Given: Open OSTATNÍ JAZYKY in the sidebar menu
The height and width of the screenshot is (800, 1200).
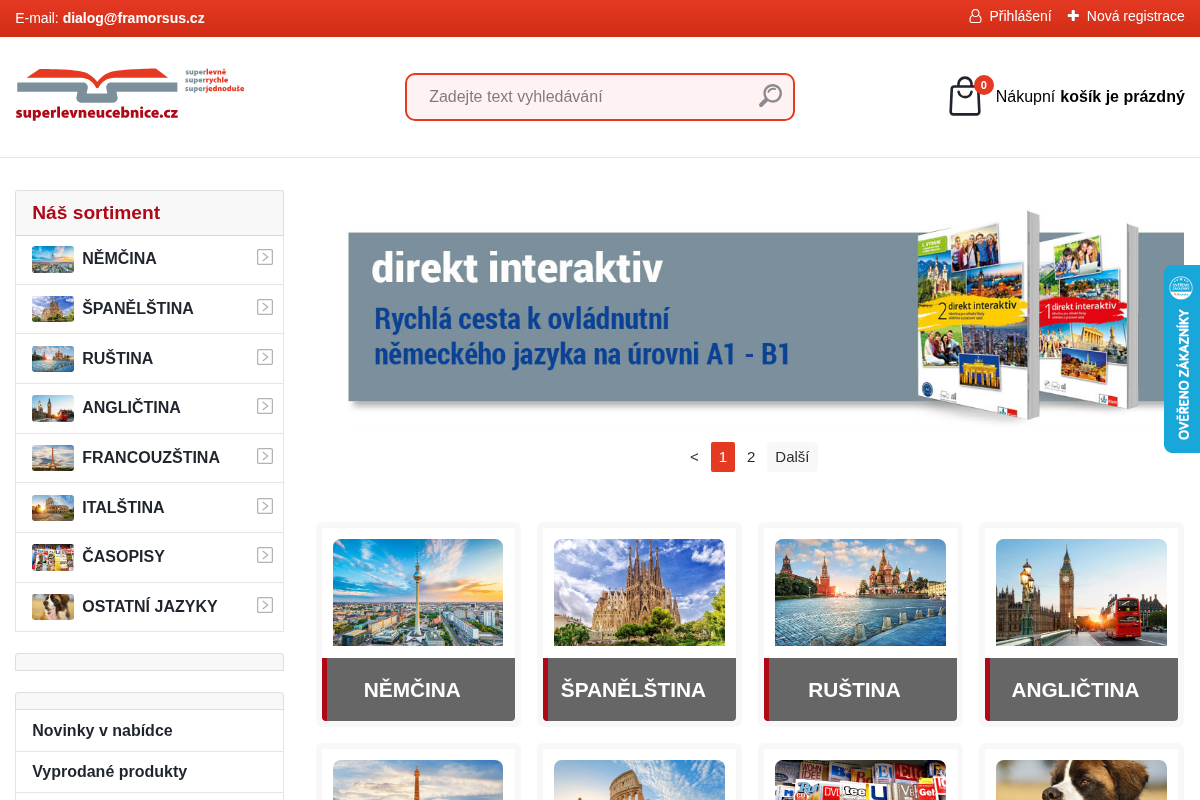Looking at the screenshot, I should tap(149, 607).
